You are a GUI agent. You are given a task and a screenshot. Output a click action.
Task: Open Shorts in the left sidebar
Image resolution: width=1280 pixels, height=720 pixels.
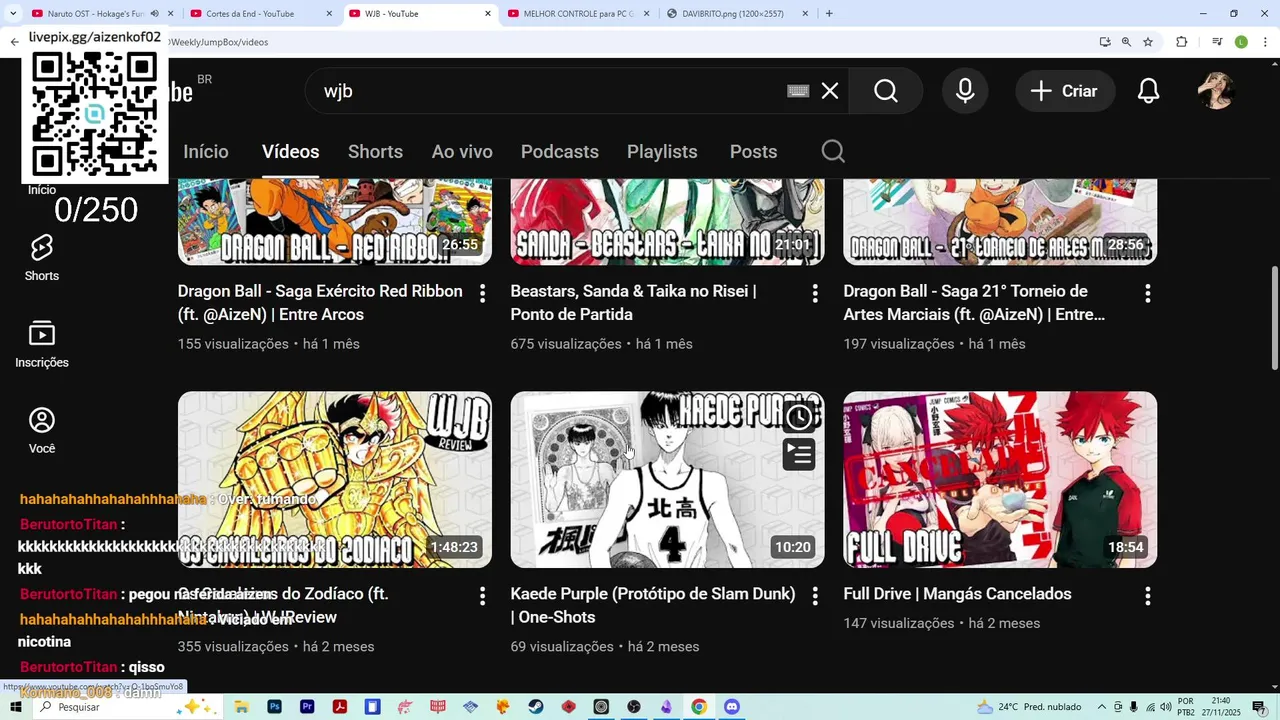click(42, 258)
